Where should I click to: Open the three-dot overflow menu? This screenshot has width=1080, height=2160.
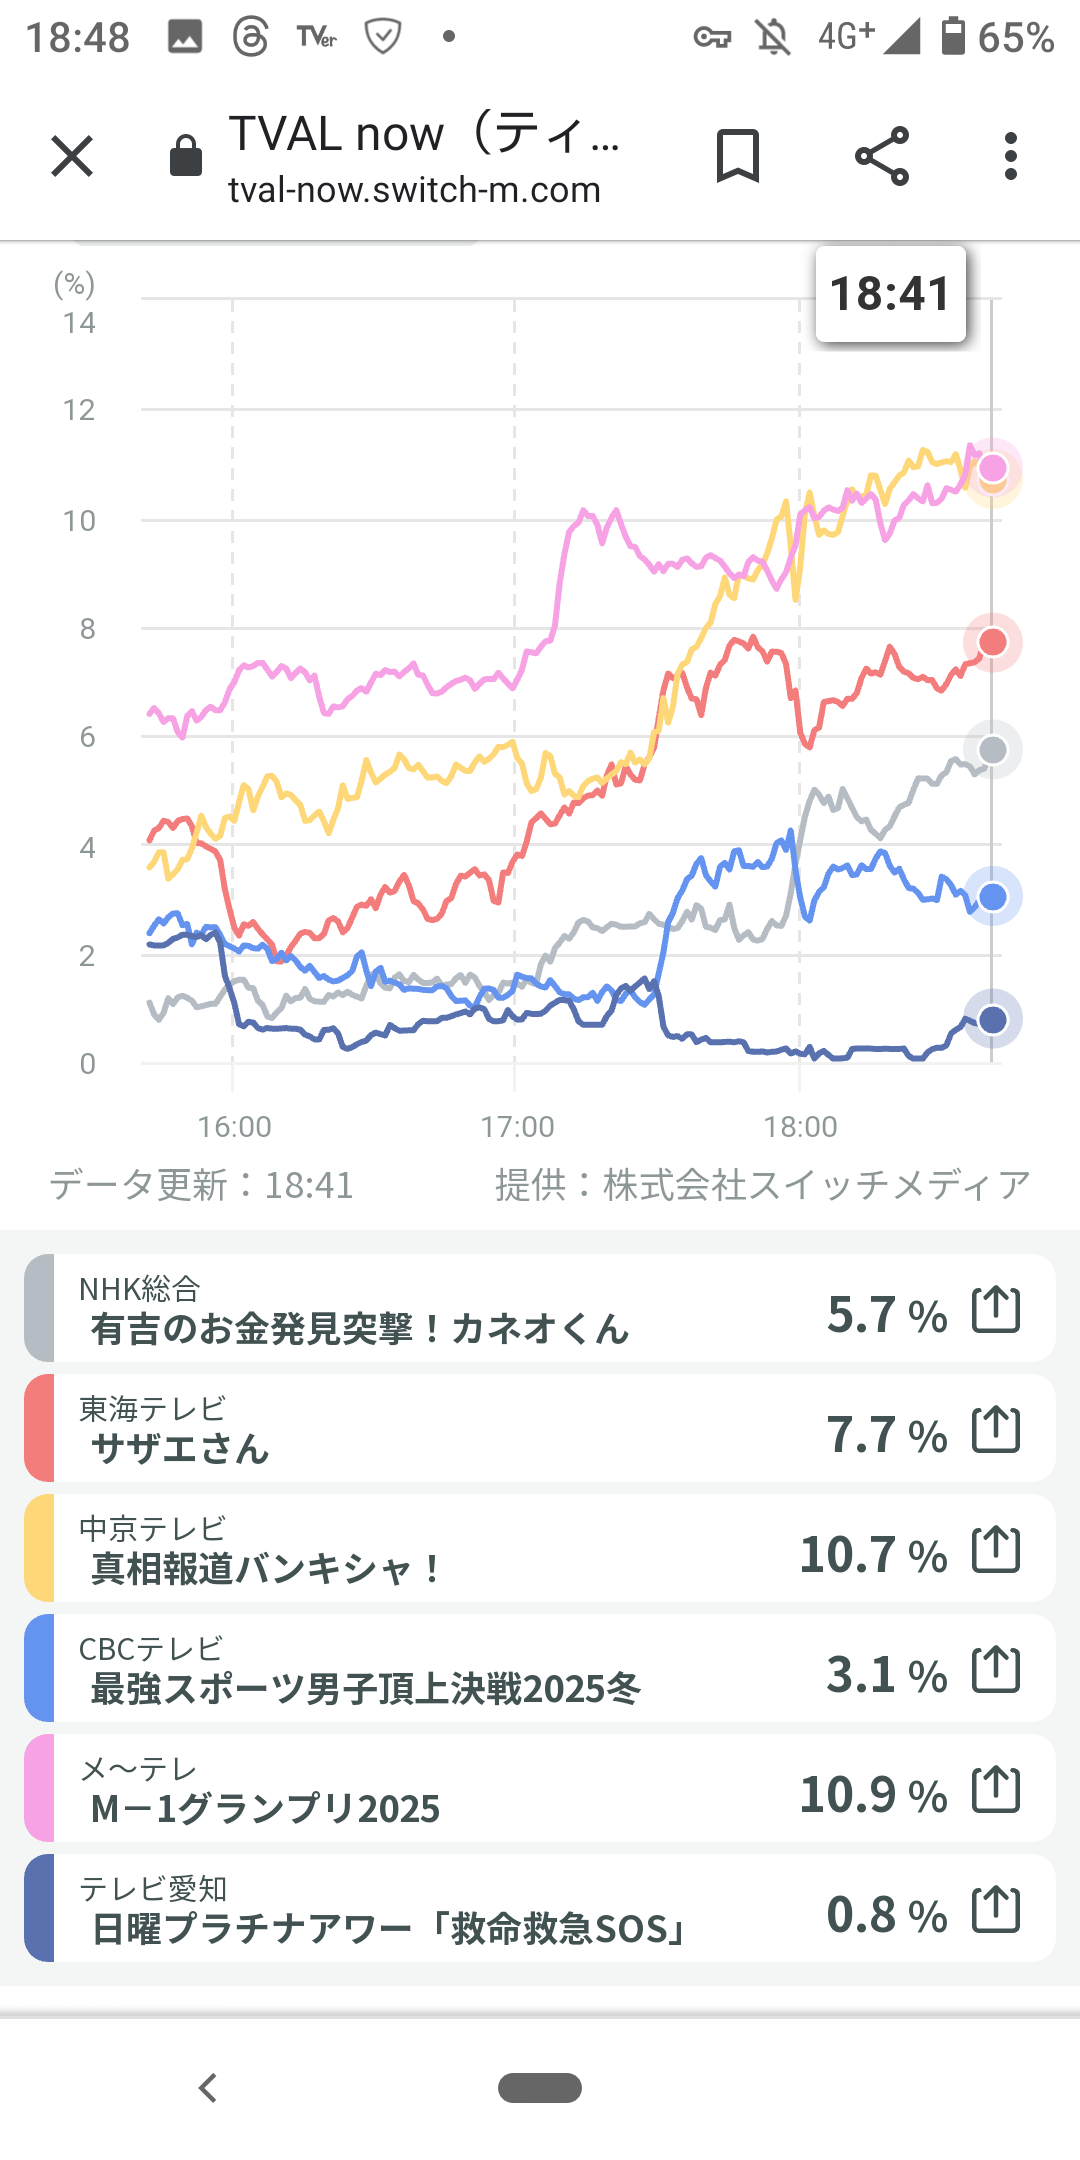tap(1011, 157)
